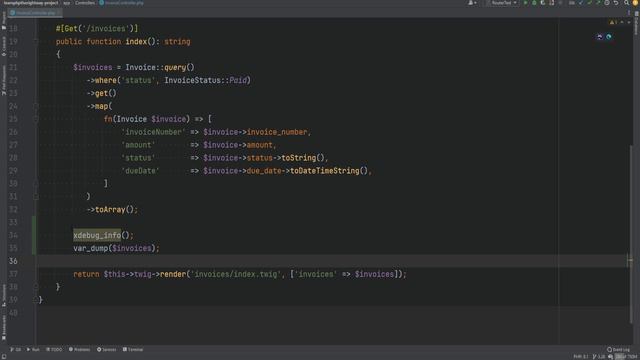Click the warnings indicator in editor corner
This screenshot has height=360, width=640.
click(x=613, y=22)
